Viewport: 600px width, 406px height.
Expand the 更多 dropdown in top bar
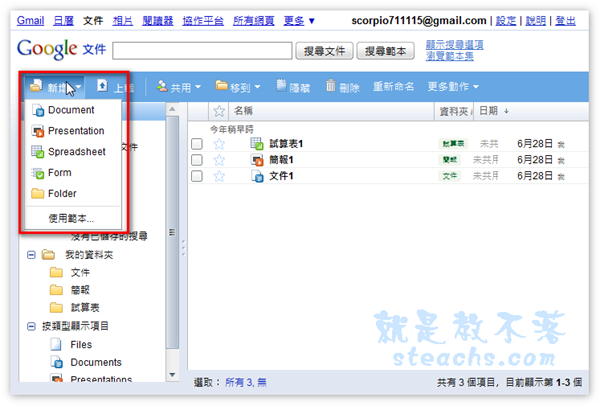[299, 21]
